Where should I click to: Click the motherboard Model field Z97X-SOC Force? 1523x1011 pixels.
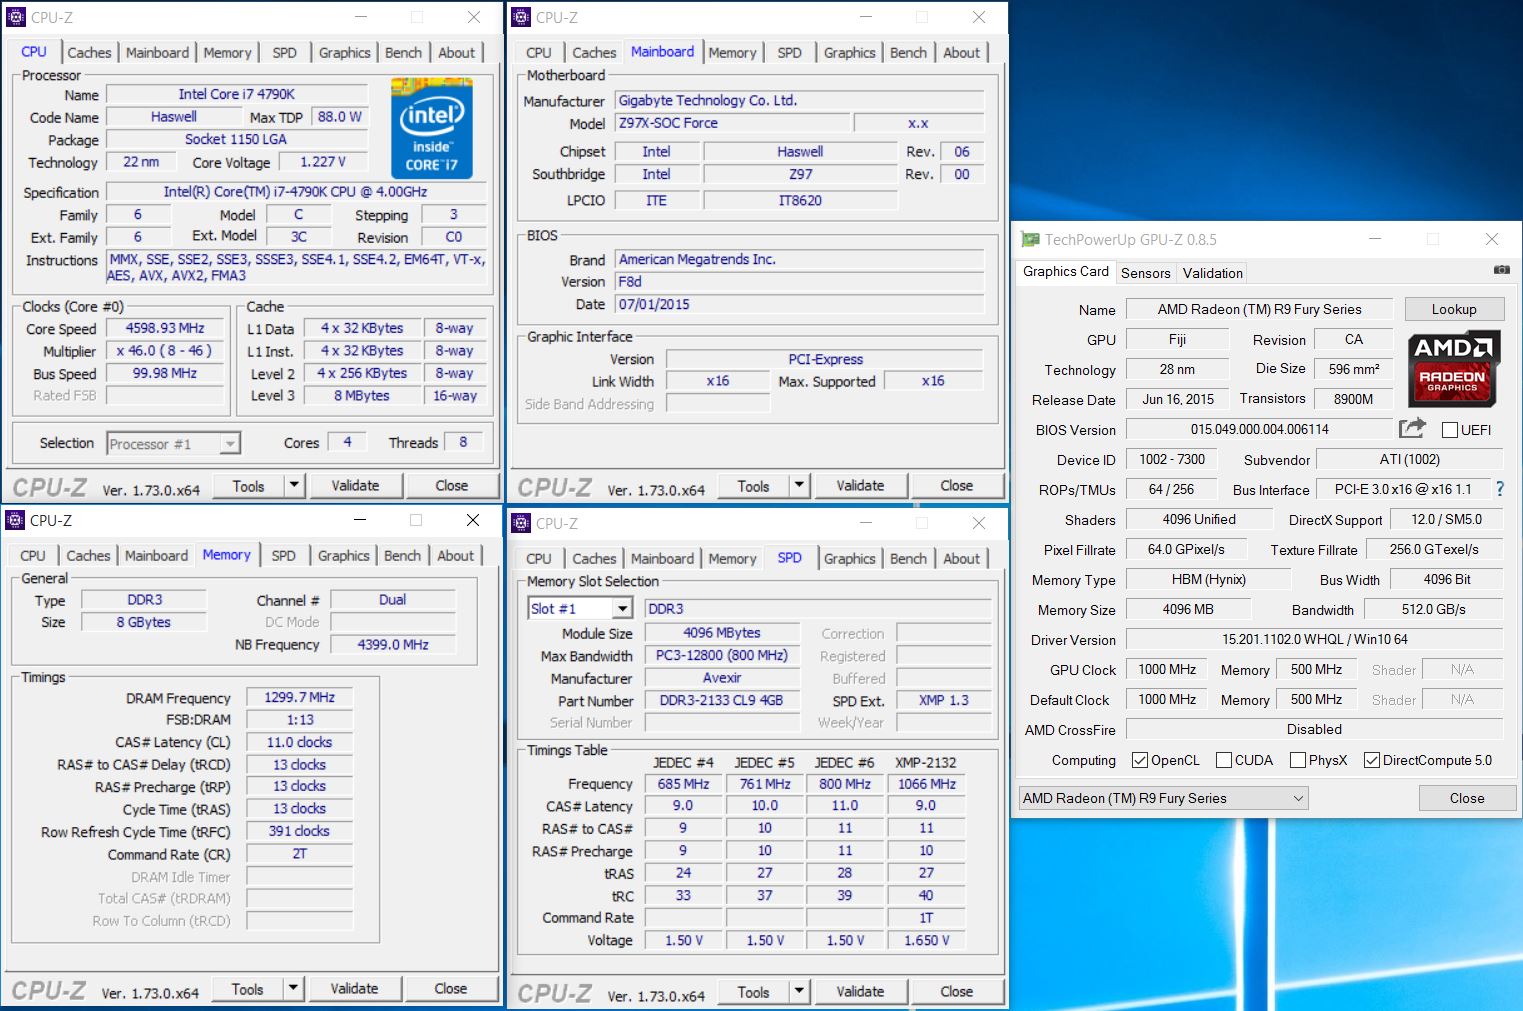click(x=732, y=123)
